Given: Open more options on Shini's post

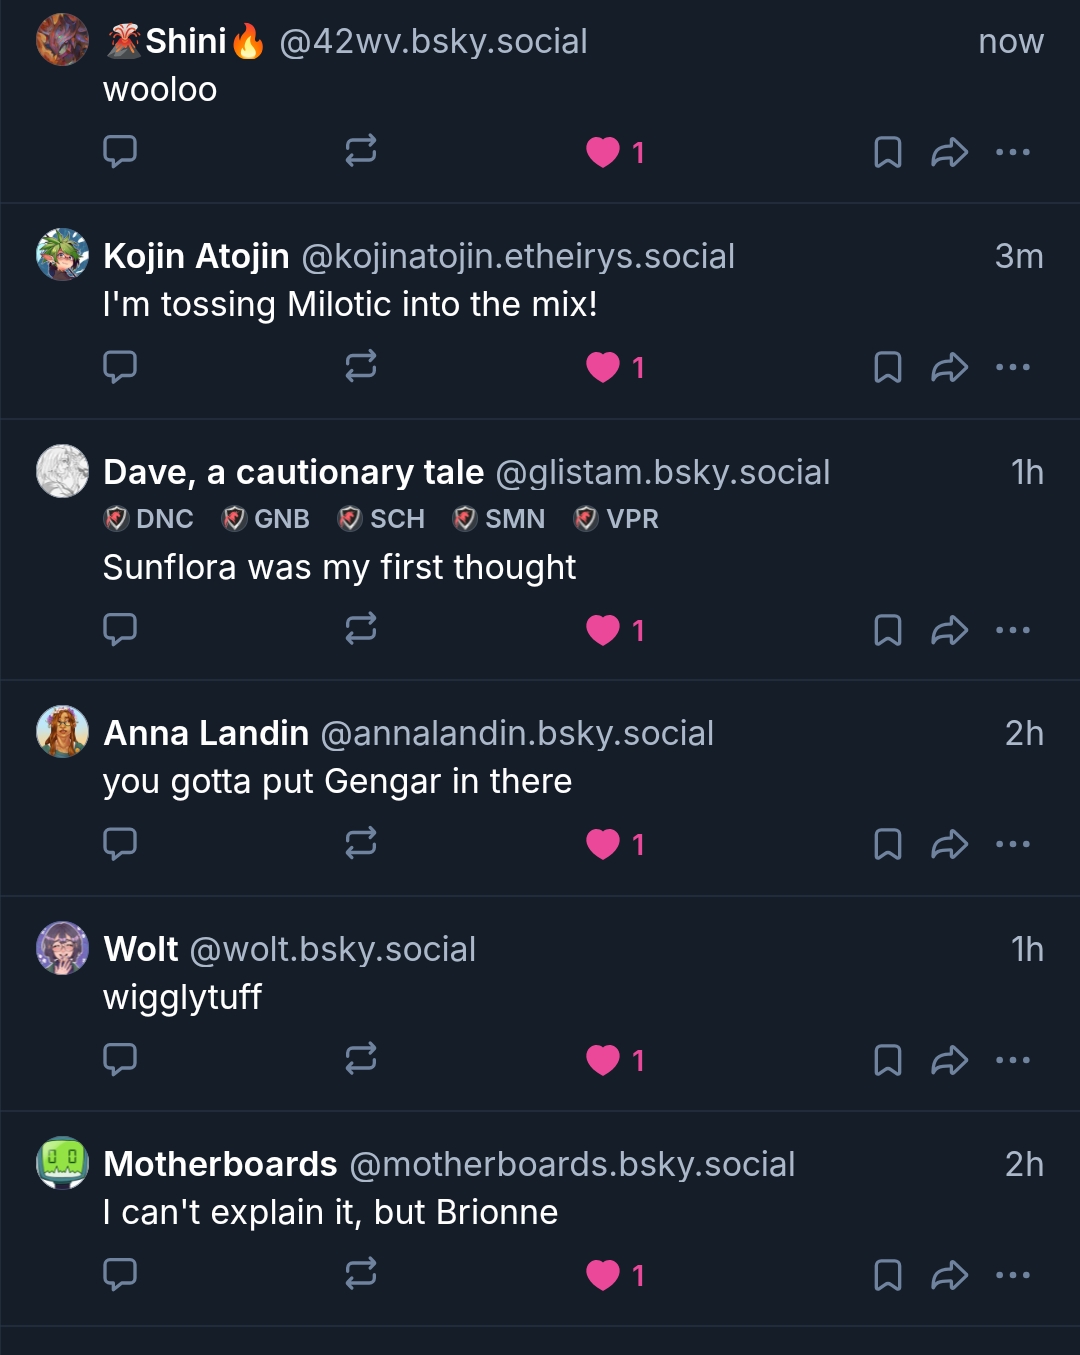Looking at the screenshot, I should (1013, 152).
